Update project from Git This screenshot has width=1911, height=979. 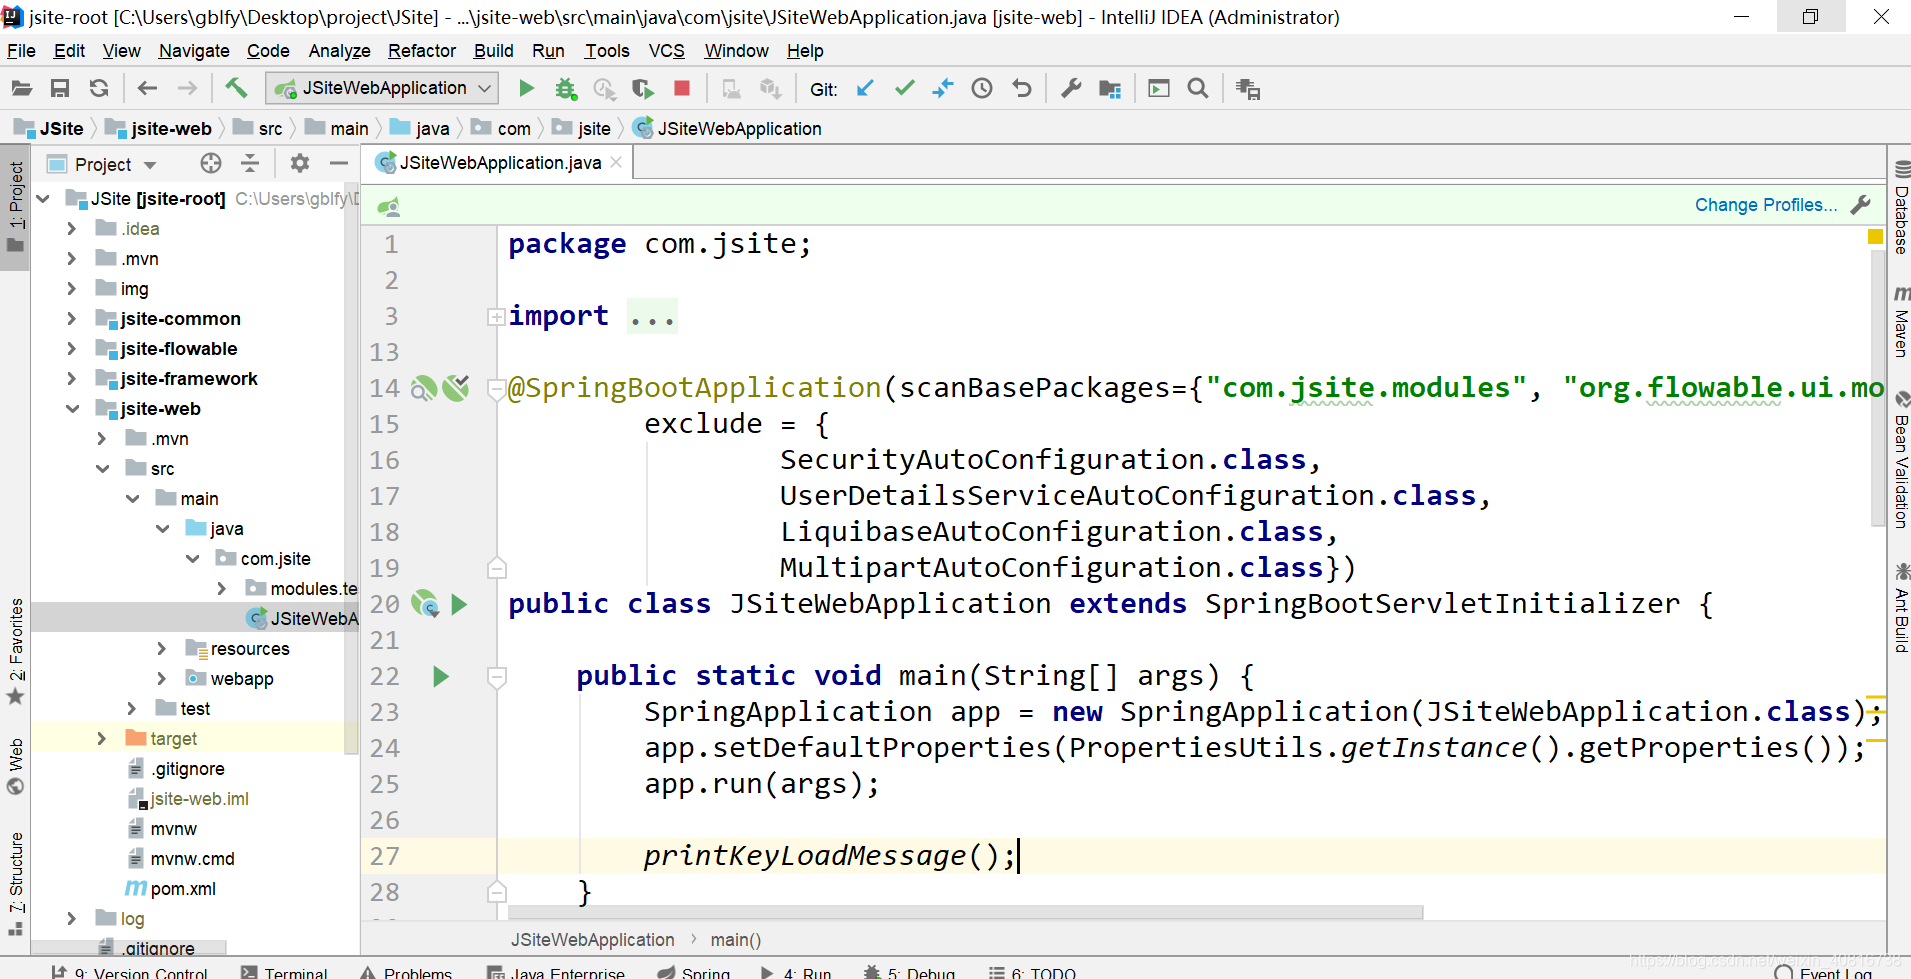[866, 89]
